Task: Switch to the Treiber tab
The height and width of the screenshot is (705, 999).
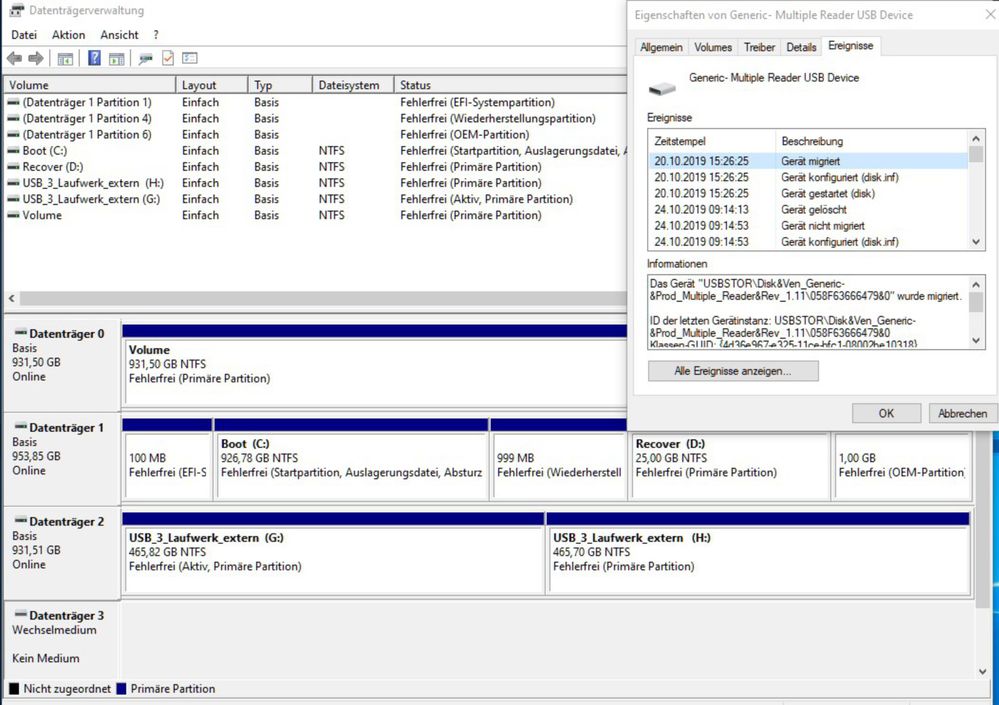Action: tap(759, 47)
